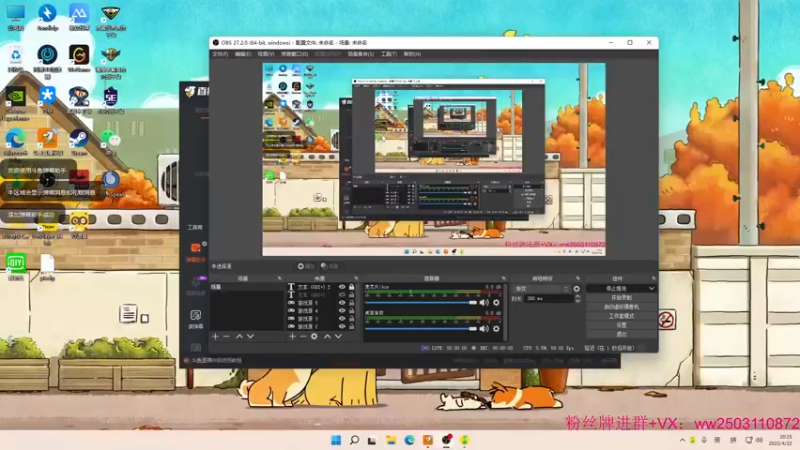Unlock the 文本 (GDI+) 2 source
Image resolution: width=800 pixels, height=450 pixels.
click(352, 287)
